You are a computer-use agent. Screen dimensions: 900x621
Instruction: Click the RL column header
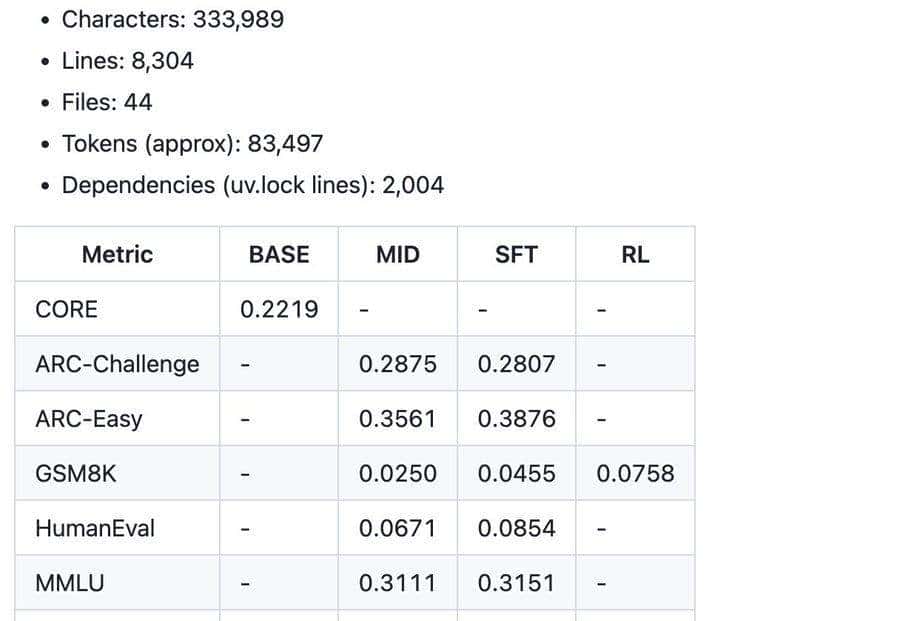click(x=635, y=255)
